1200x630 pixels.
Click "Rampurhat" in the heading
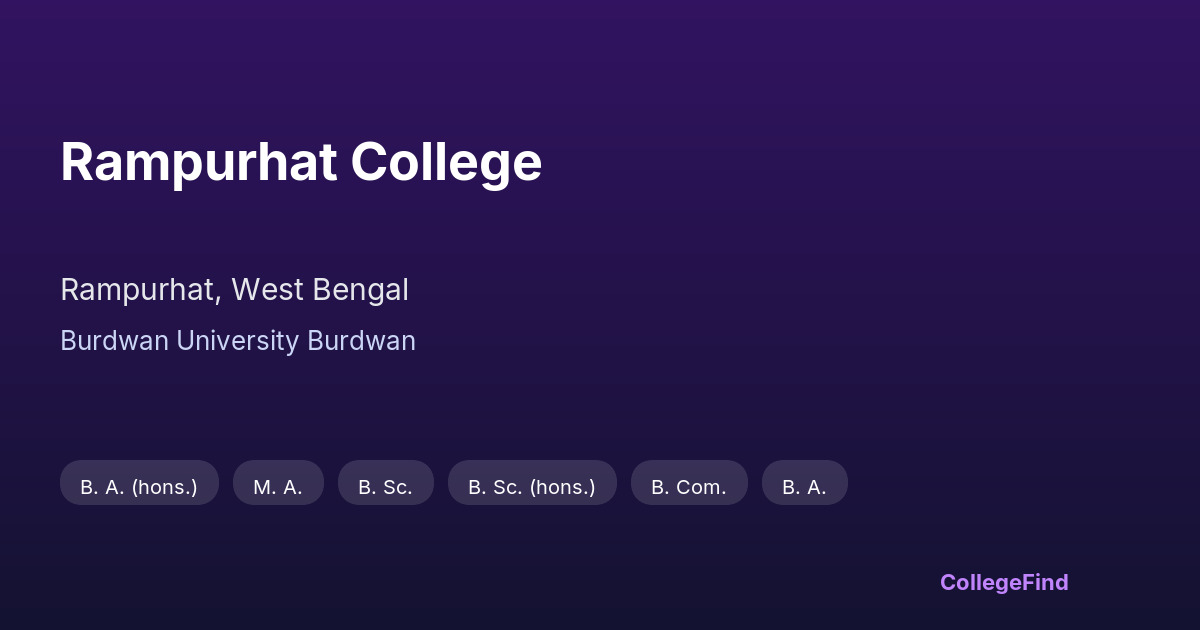(x=198, y=162)
